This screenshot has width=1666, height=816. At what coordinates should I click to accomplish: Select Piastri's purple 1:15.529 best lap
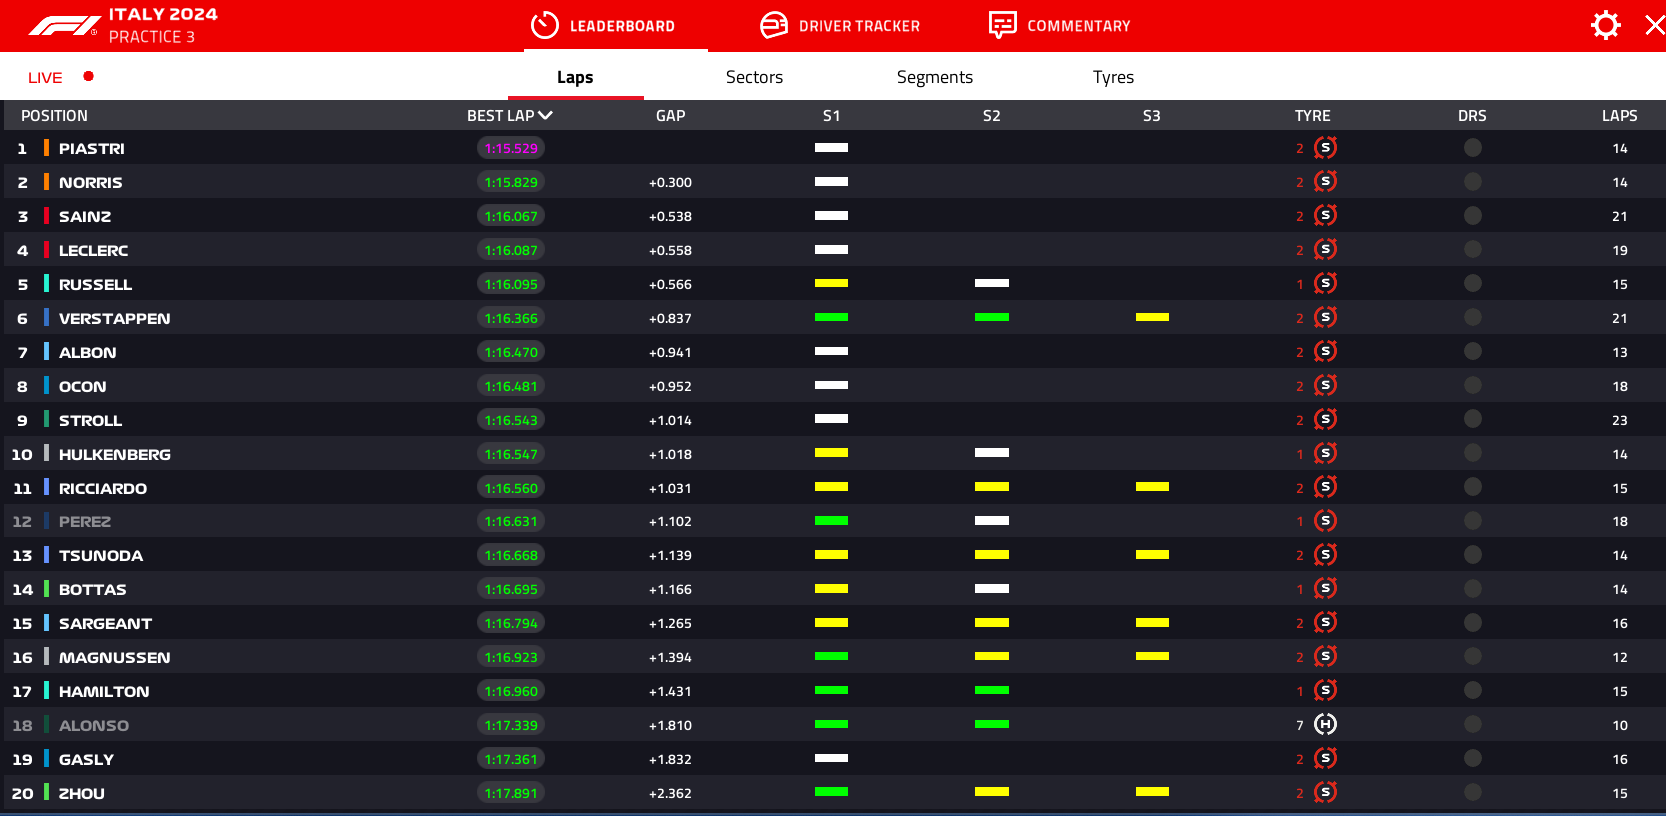coord(511,148)
